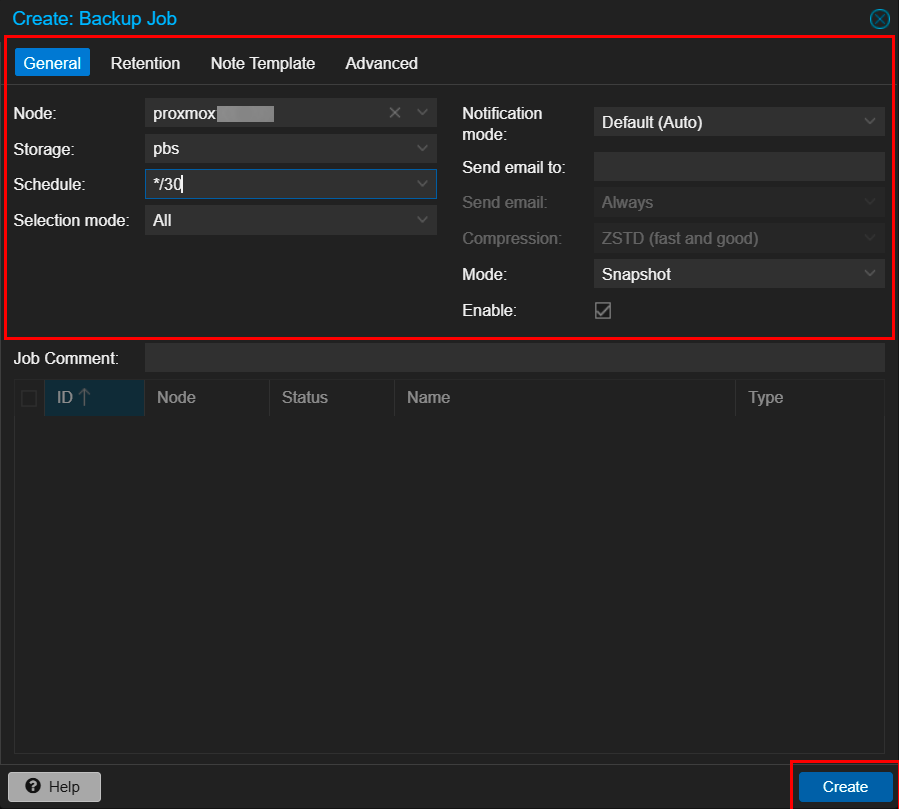Clear the Node field with the X icon
This screenshot has width=899, height=809.
(x=395, y=113)
